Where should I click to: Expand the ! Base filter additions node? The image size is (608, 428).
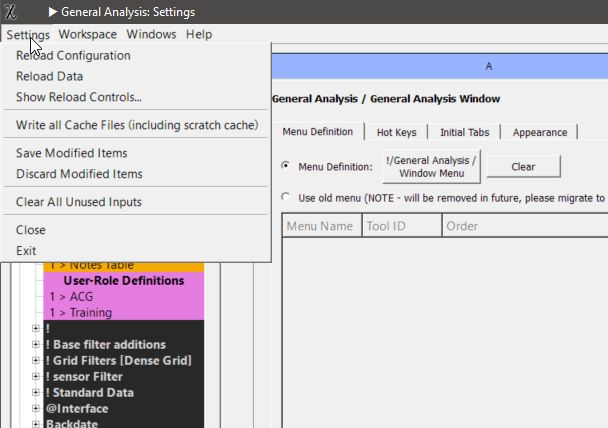tap(36, 344)
